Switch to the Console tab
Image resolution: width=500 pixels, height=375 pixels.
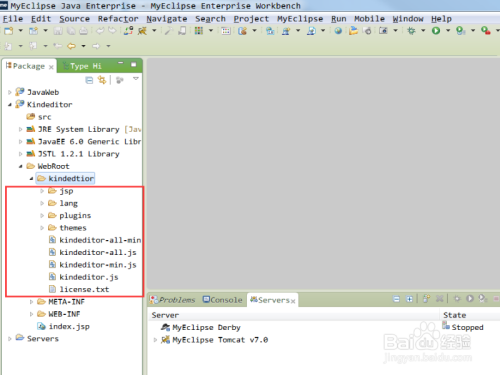(x=222, y=300)
